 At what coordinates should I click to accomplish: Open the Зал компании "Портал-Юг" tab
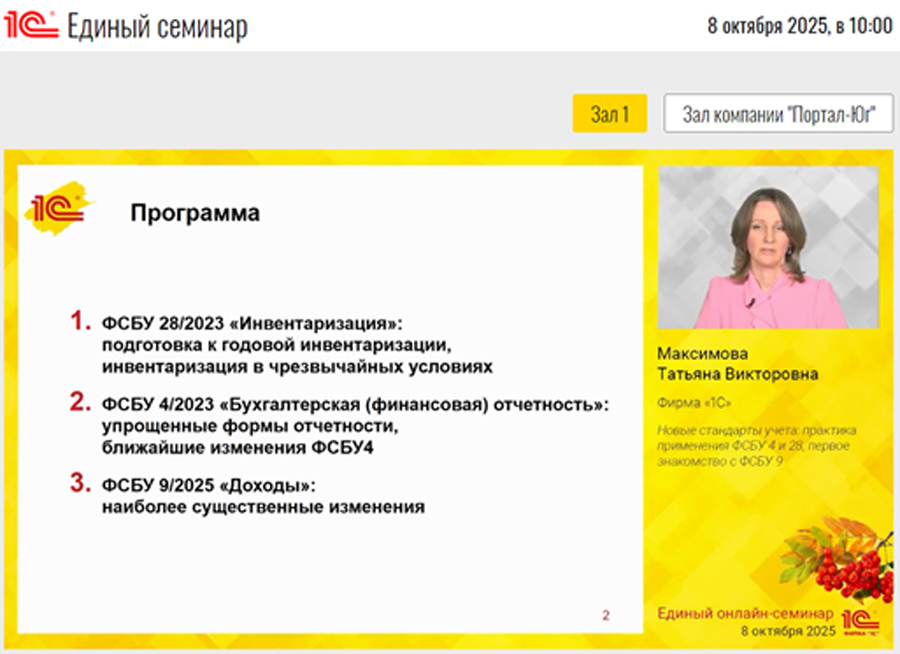pyautogui.click(x=778, y=114)
